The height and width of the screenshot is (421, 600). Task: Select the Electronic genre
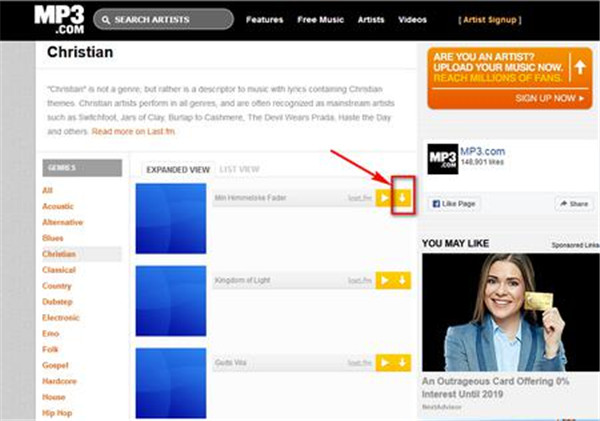tap(61, 318)
